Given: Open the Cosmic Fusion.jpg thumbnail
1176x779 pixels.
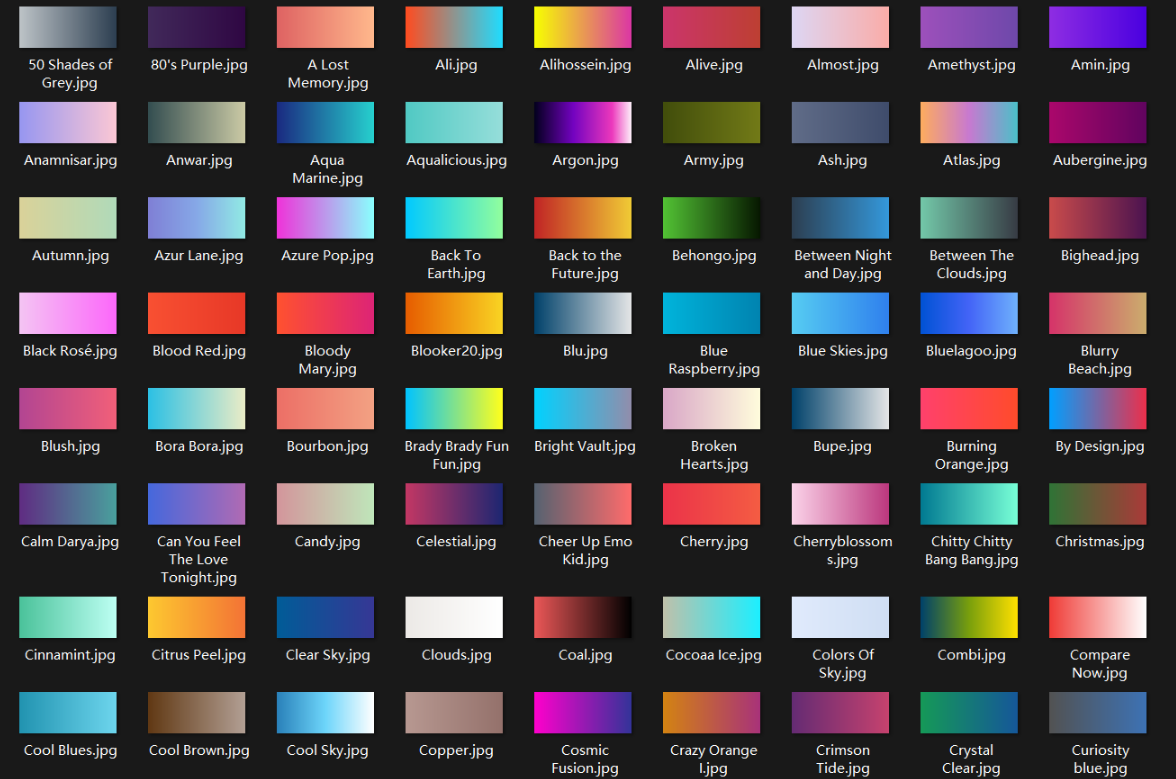Looking at the screenshot, I should (x=583, y=713).
